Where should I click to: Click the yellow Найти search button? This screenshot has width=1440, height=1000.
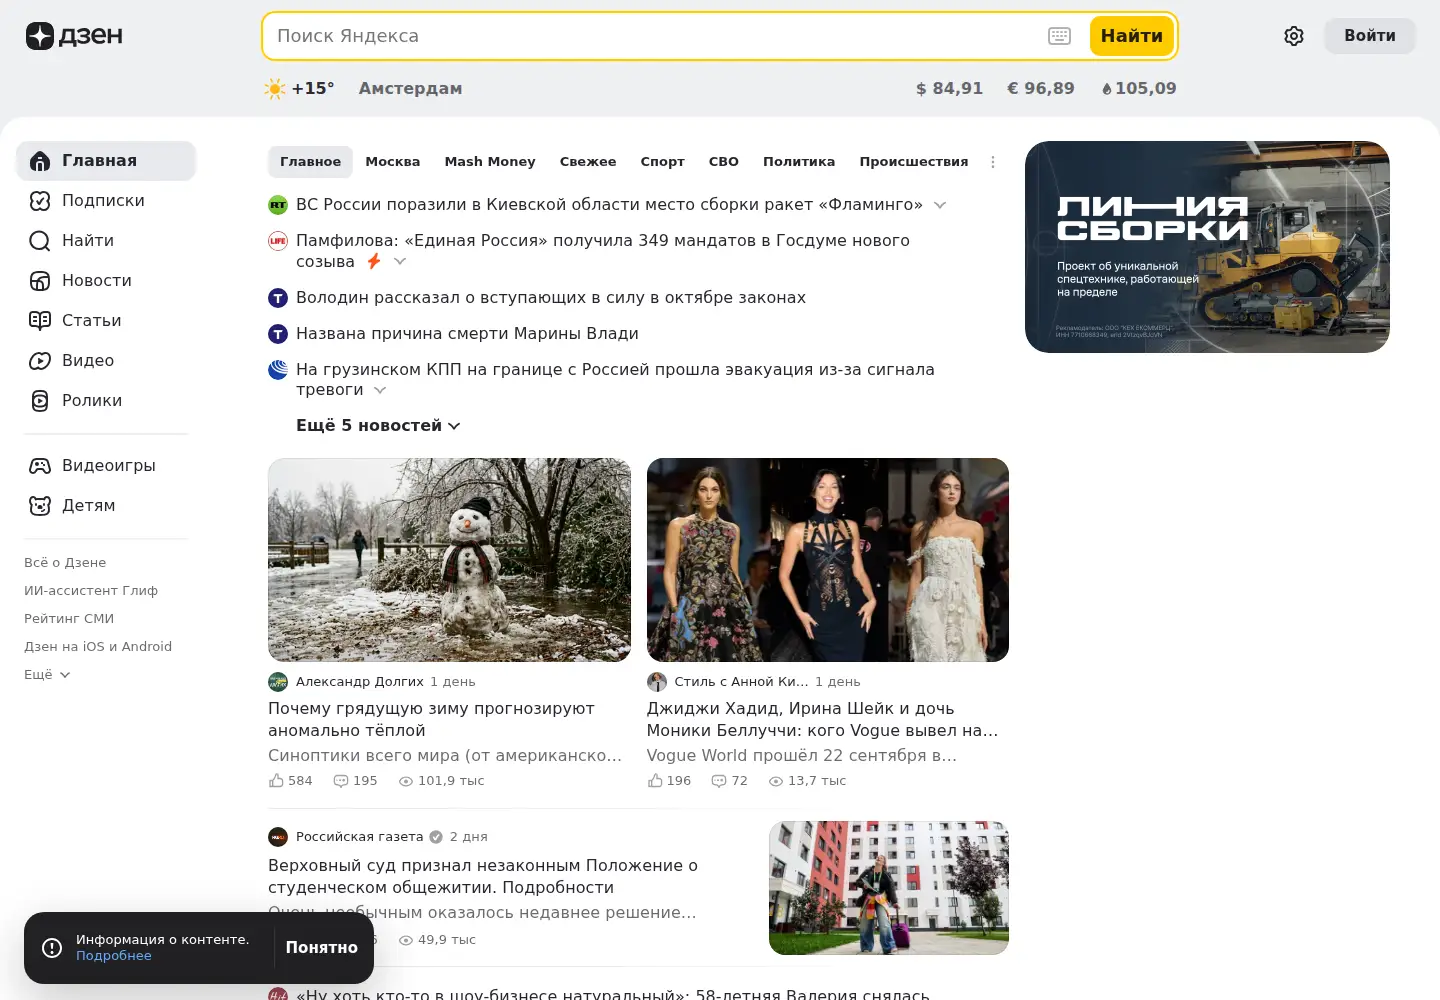[x=1132, y=36]
